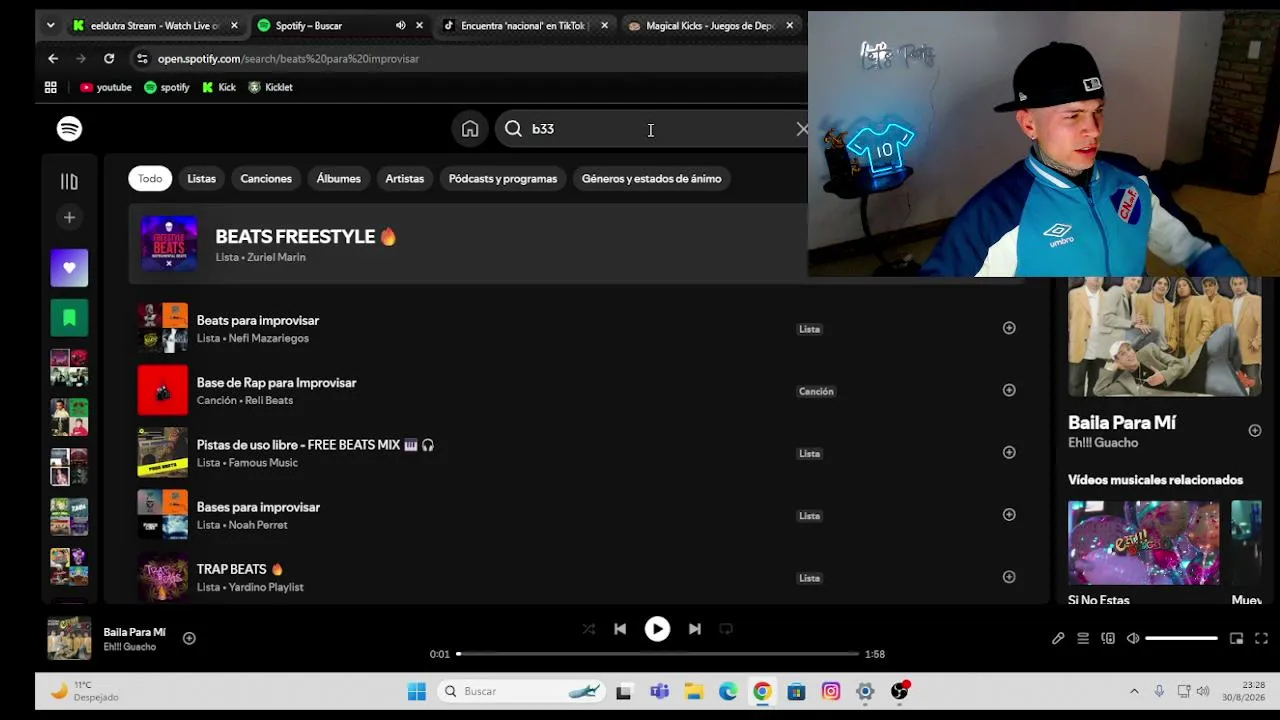Toggle repeat mode

click(x=726, y=629)
